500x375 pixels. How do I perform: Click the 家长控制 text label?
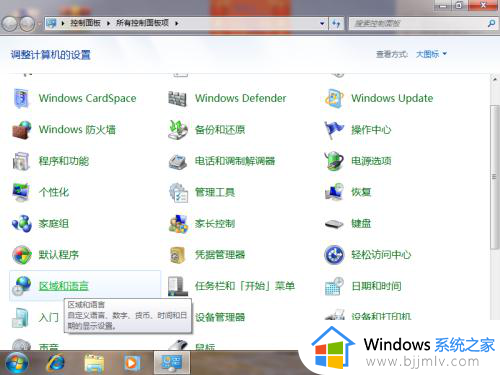pos(215,223)
